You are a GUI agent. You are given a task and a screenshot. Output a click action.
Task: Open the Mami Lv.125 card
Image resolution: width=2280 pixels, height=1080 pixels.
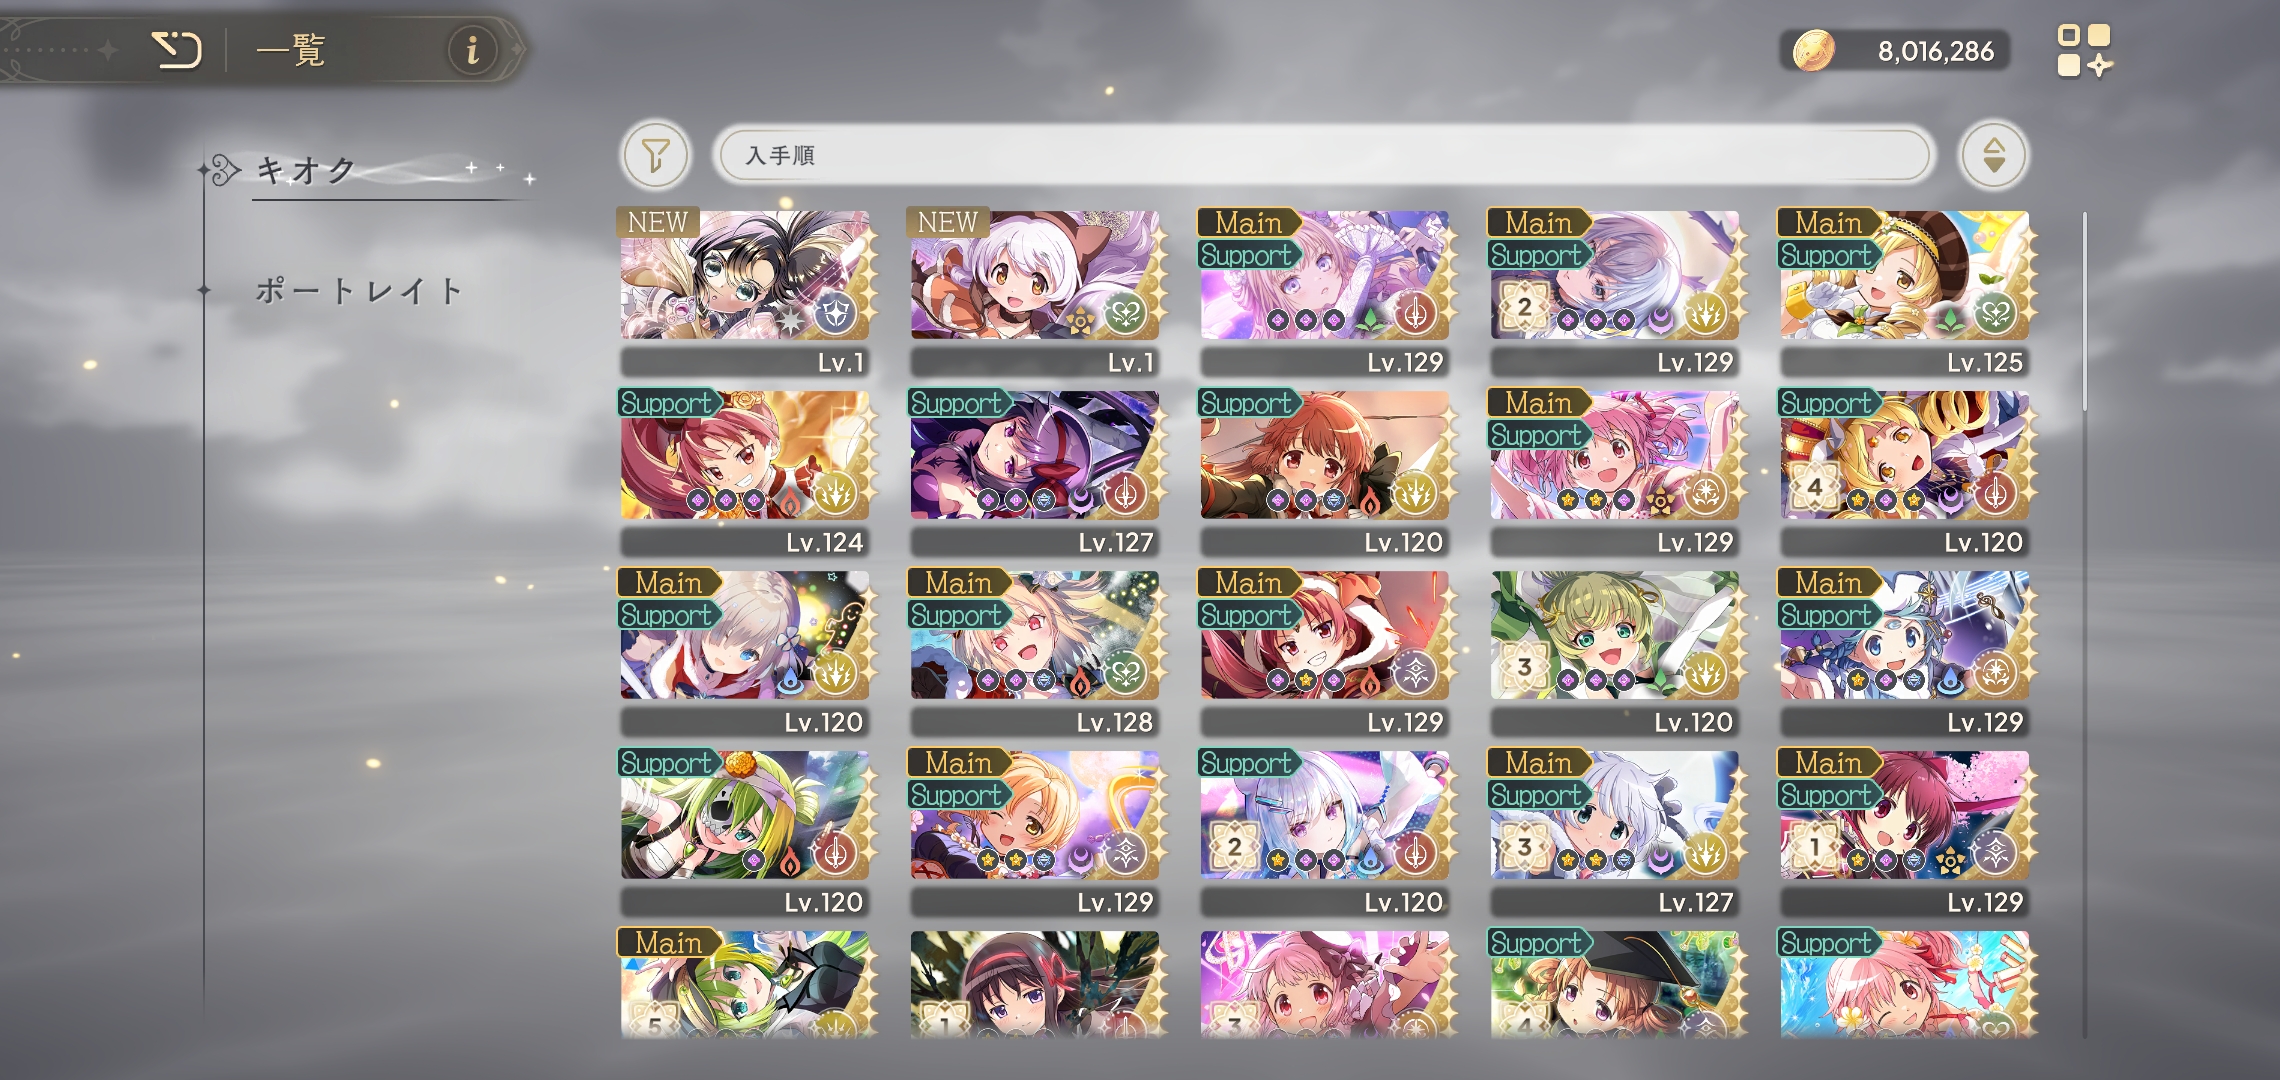(1905, 291)
